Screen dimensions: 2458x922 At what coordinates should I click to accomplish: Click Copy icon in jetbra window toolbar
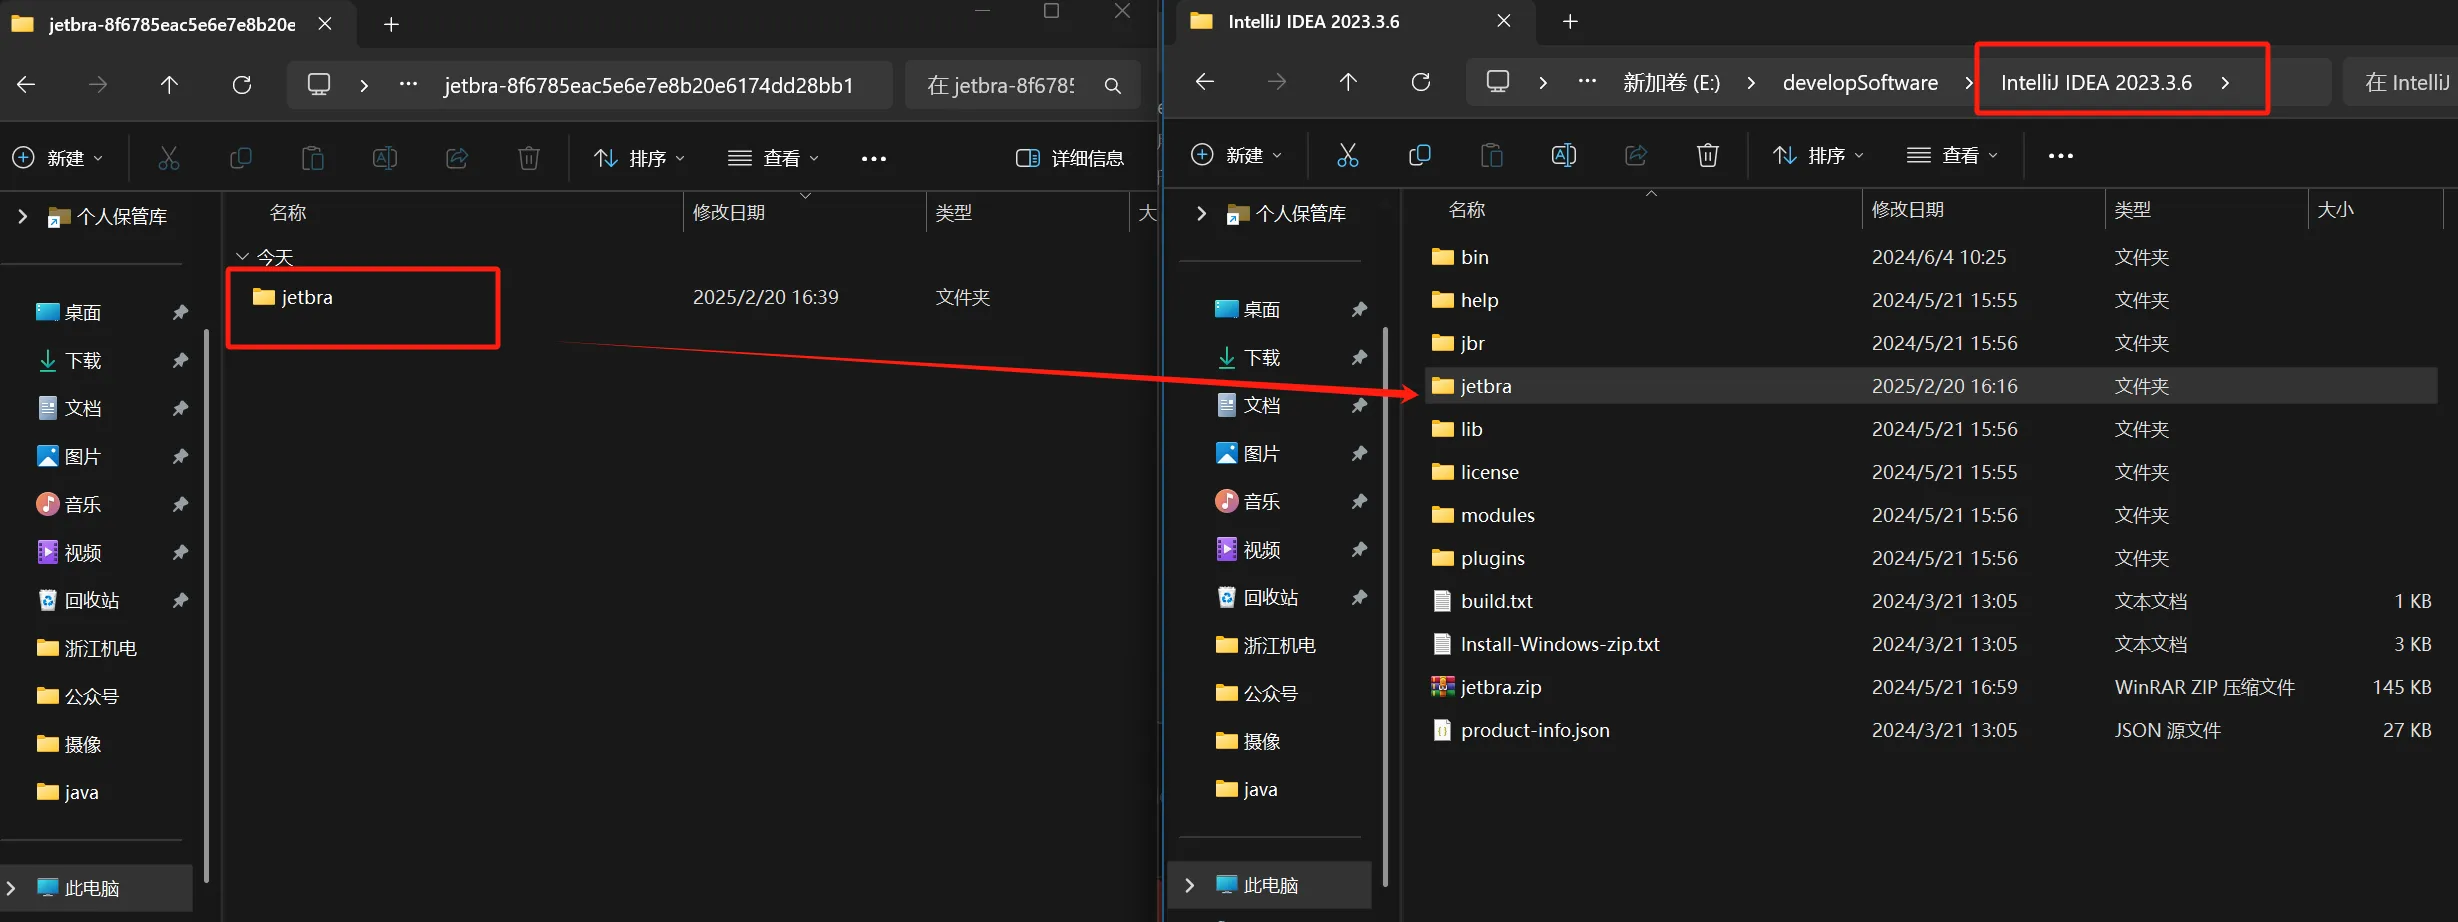[x=240, y=158]
